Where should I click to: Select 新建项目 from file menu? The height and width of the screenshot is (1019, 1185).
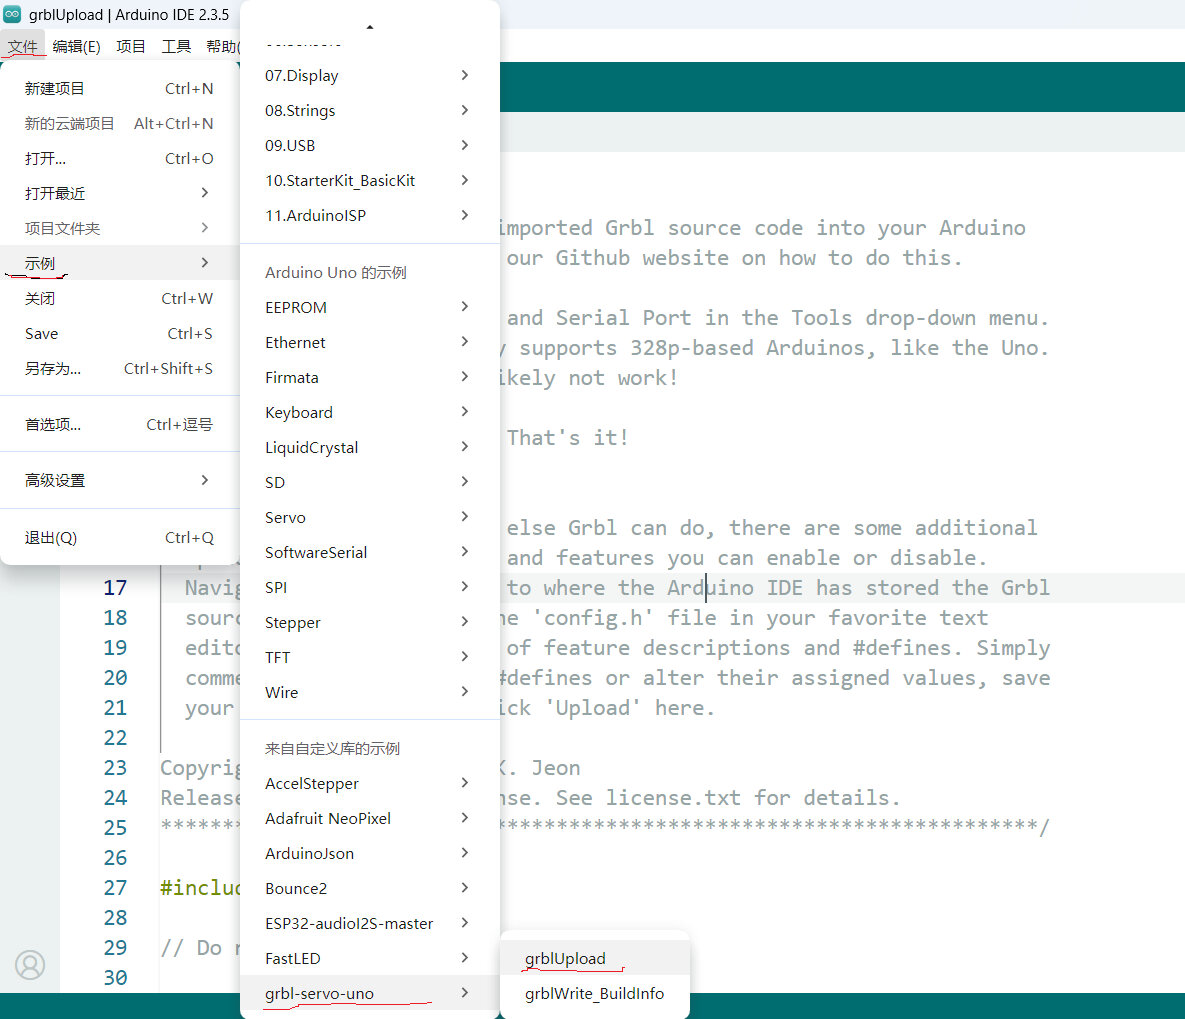(x=119, y=88)
